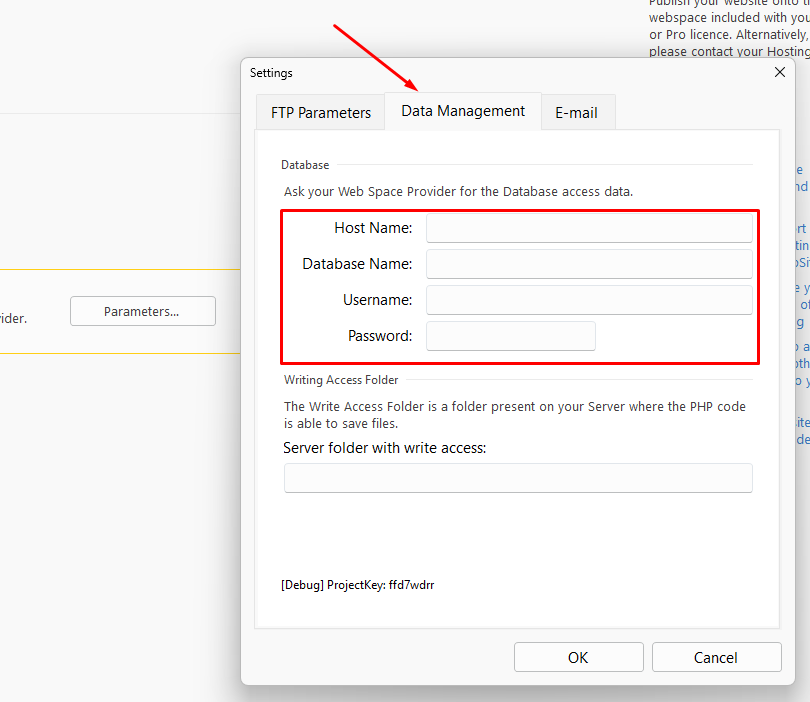Focus the Database Name text box

tap(589, 264)
